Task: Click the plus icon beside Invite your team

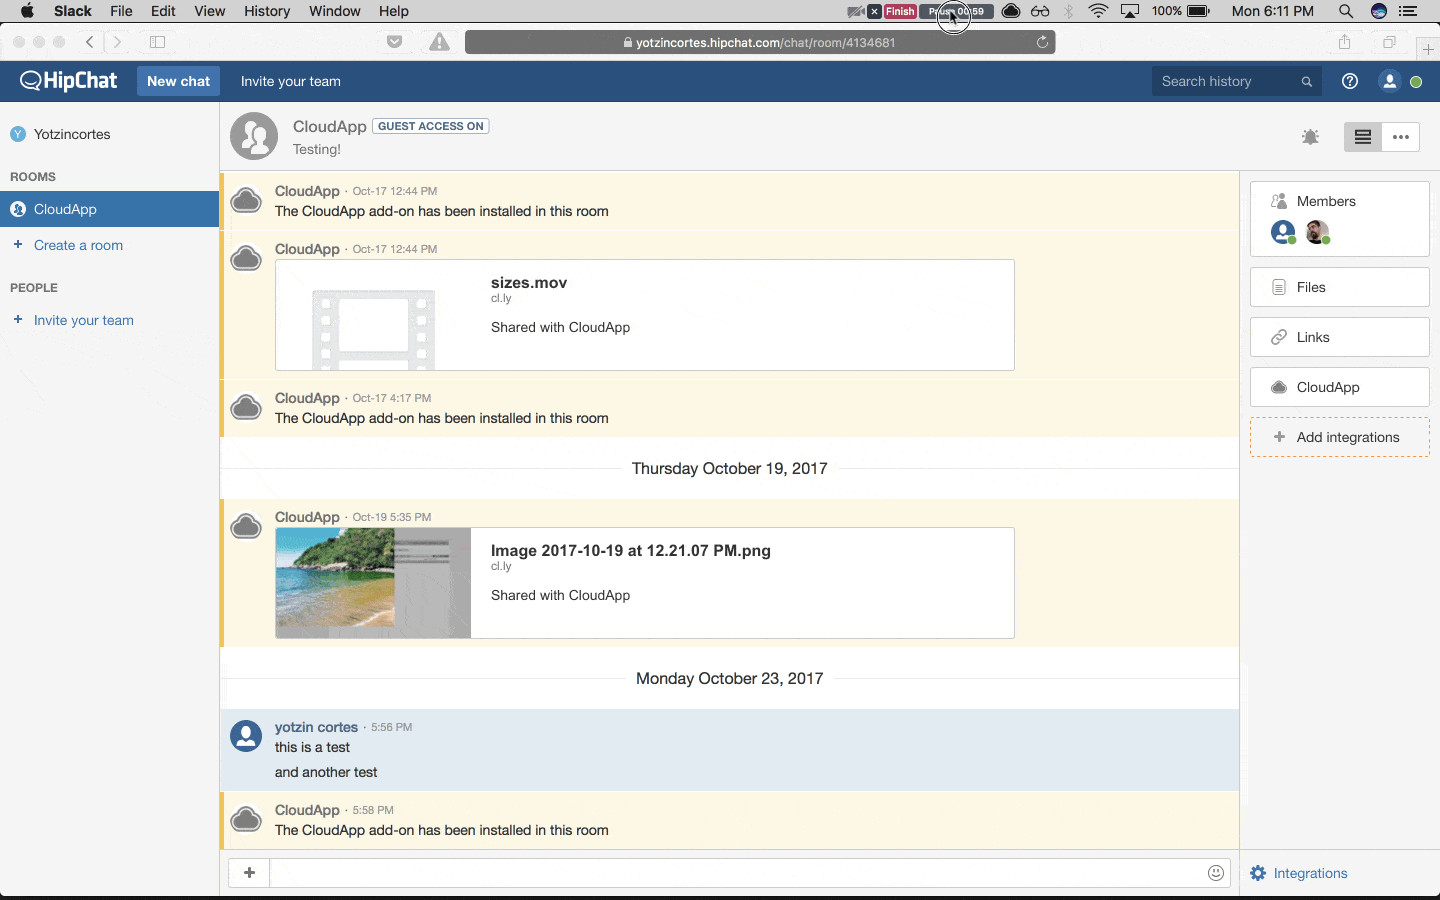Action: coord(18,320)
